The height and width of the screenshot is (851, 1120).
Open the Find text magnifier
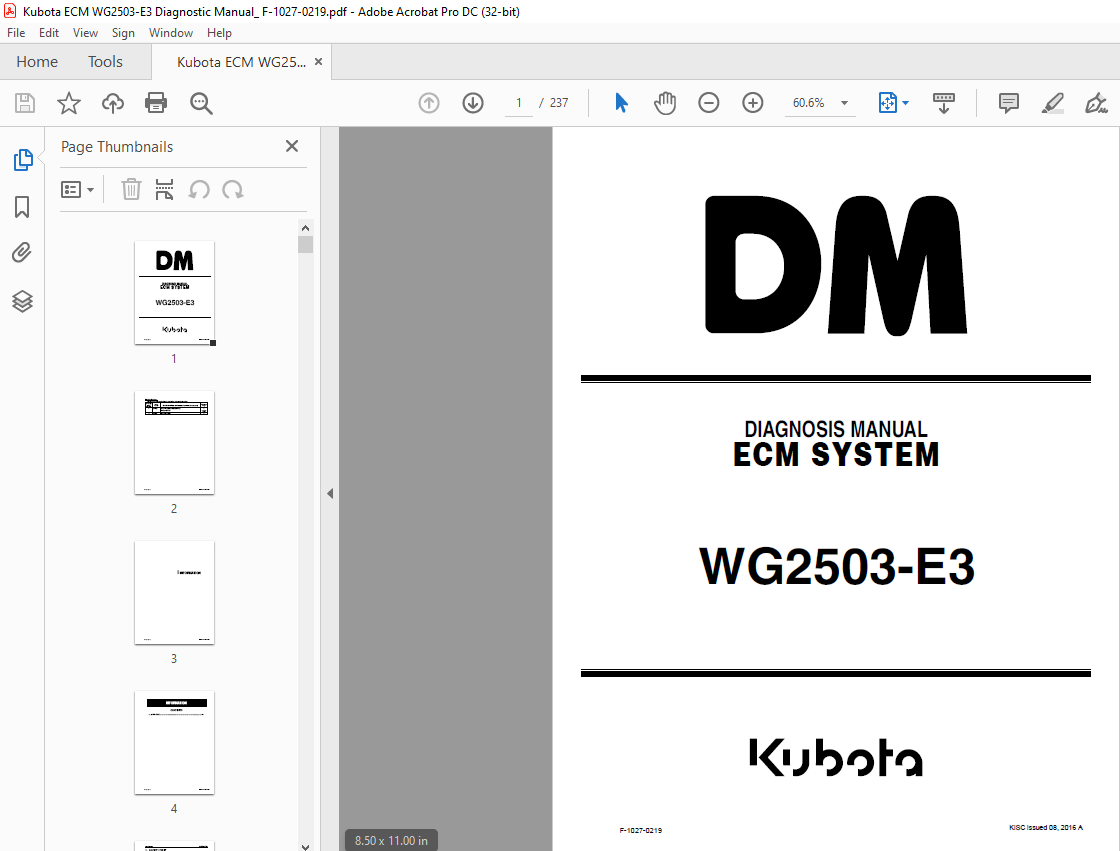(x=201, y=103)
